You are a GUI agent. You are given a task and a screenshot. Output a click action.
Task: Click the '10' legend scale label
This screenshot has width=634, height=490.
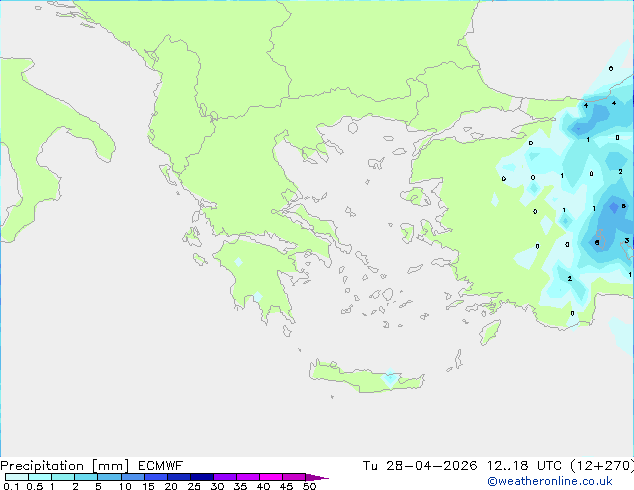pyautogui.click(x=125, y=486)
